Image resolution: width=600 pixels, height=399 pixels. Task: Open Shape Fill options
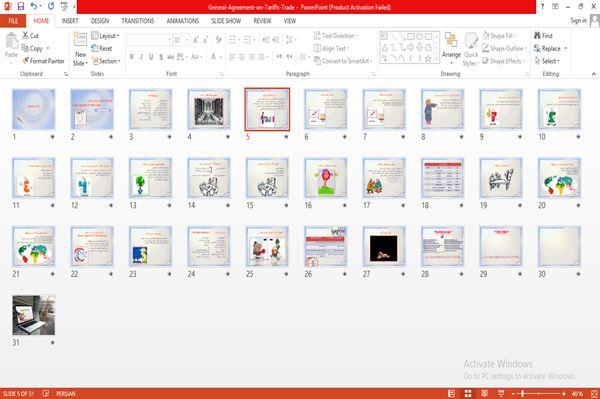[499, 36]
